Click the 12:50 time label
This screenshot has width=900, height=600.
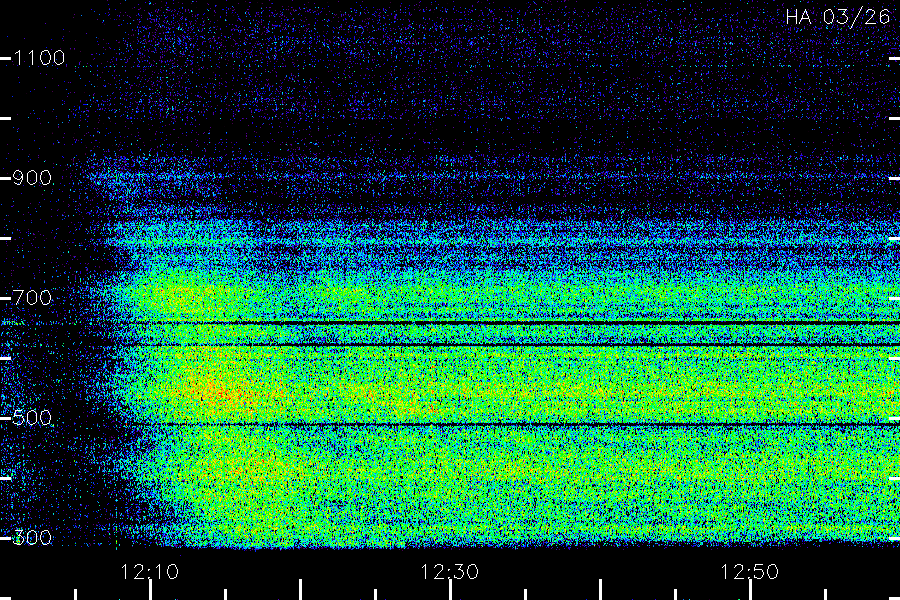point(750,572)
